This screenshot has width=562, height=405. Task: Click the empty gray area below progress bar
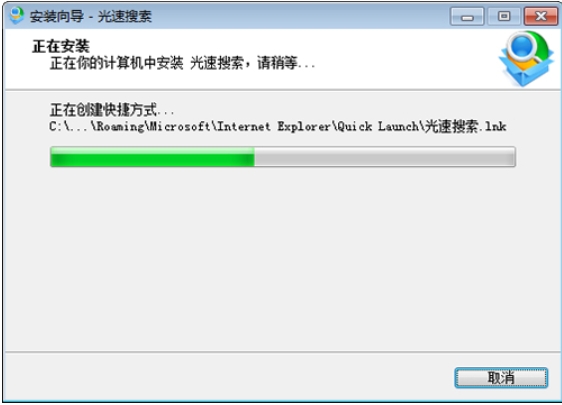point(281,258)
